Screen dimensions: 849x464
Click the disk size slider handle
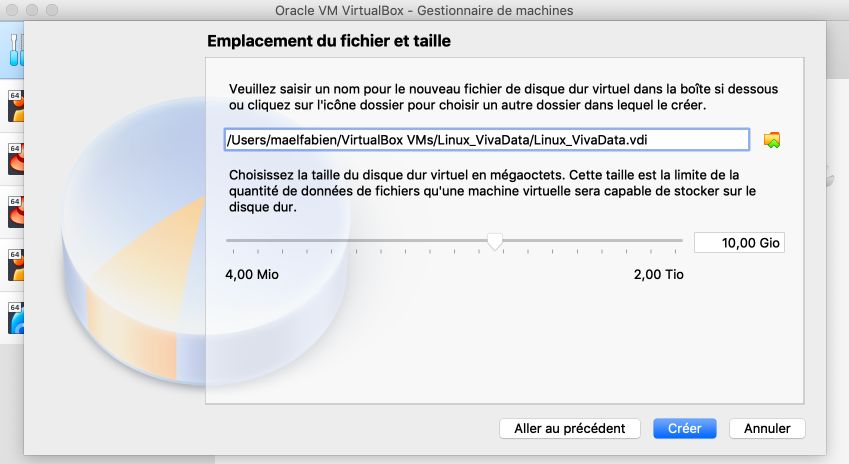click(x=495, y=241)
